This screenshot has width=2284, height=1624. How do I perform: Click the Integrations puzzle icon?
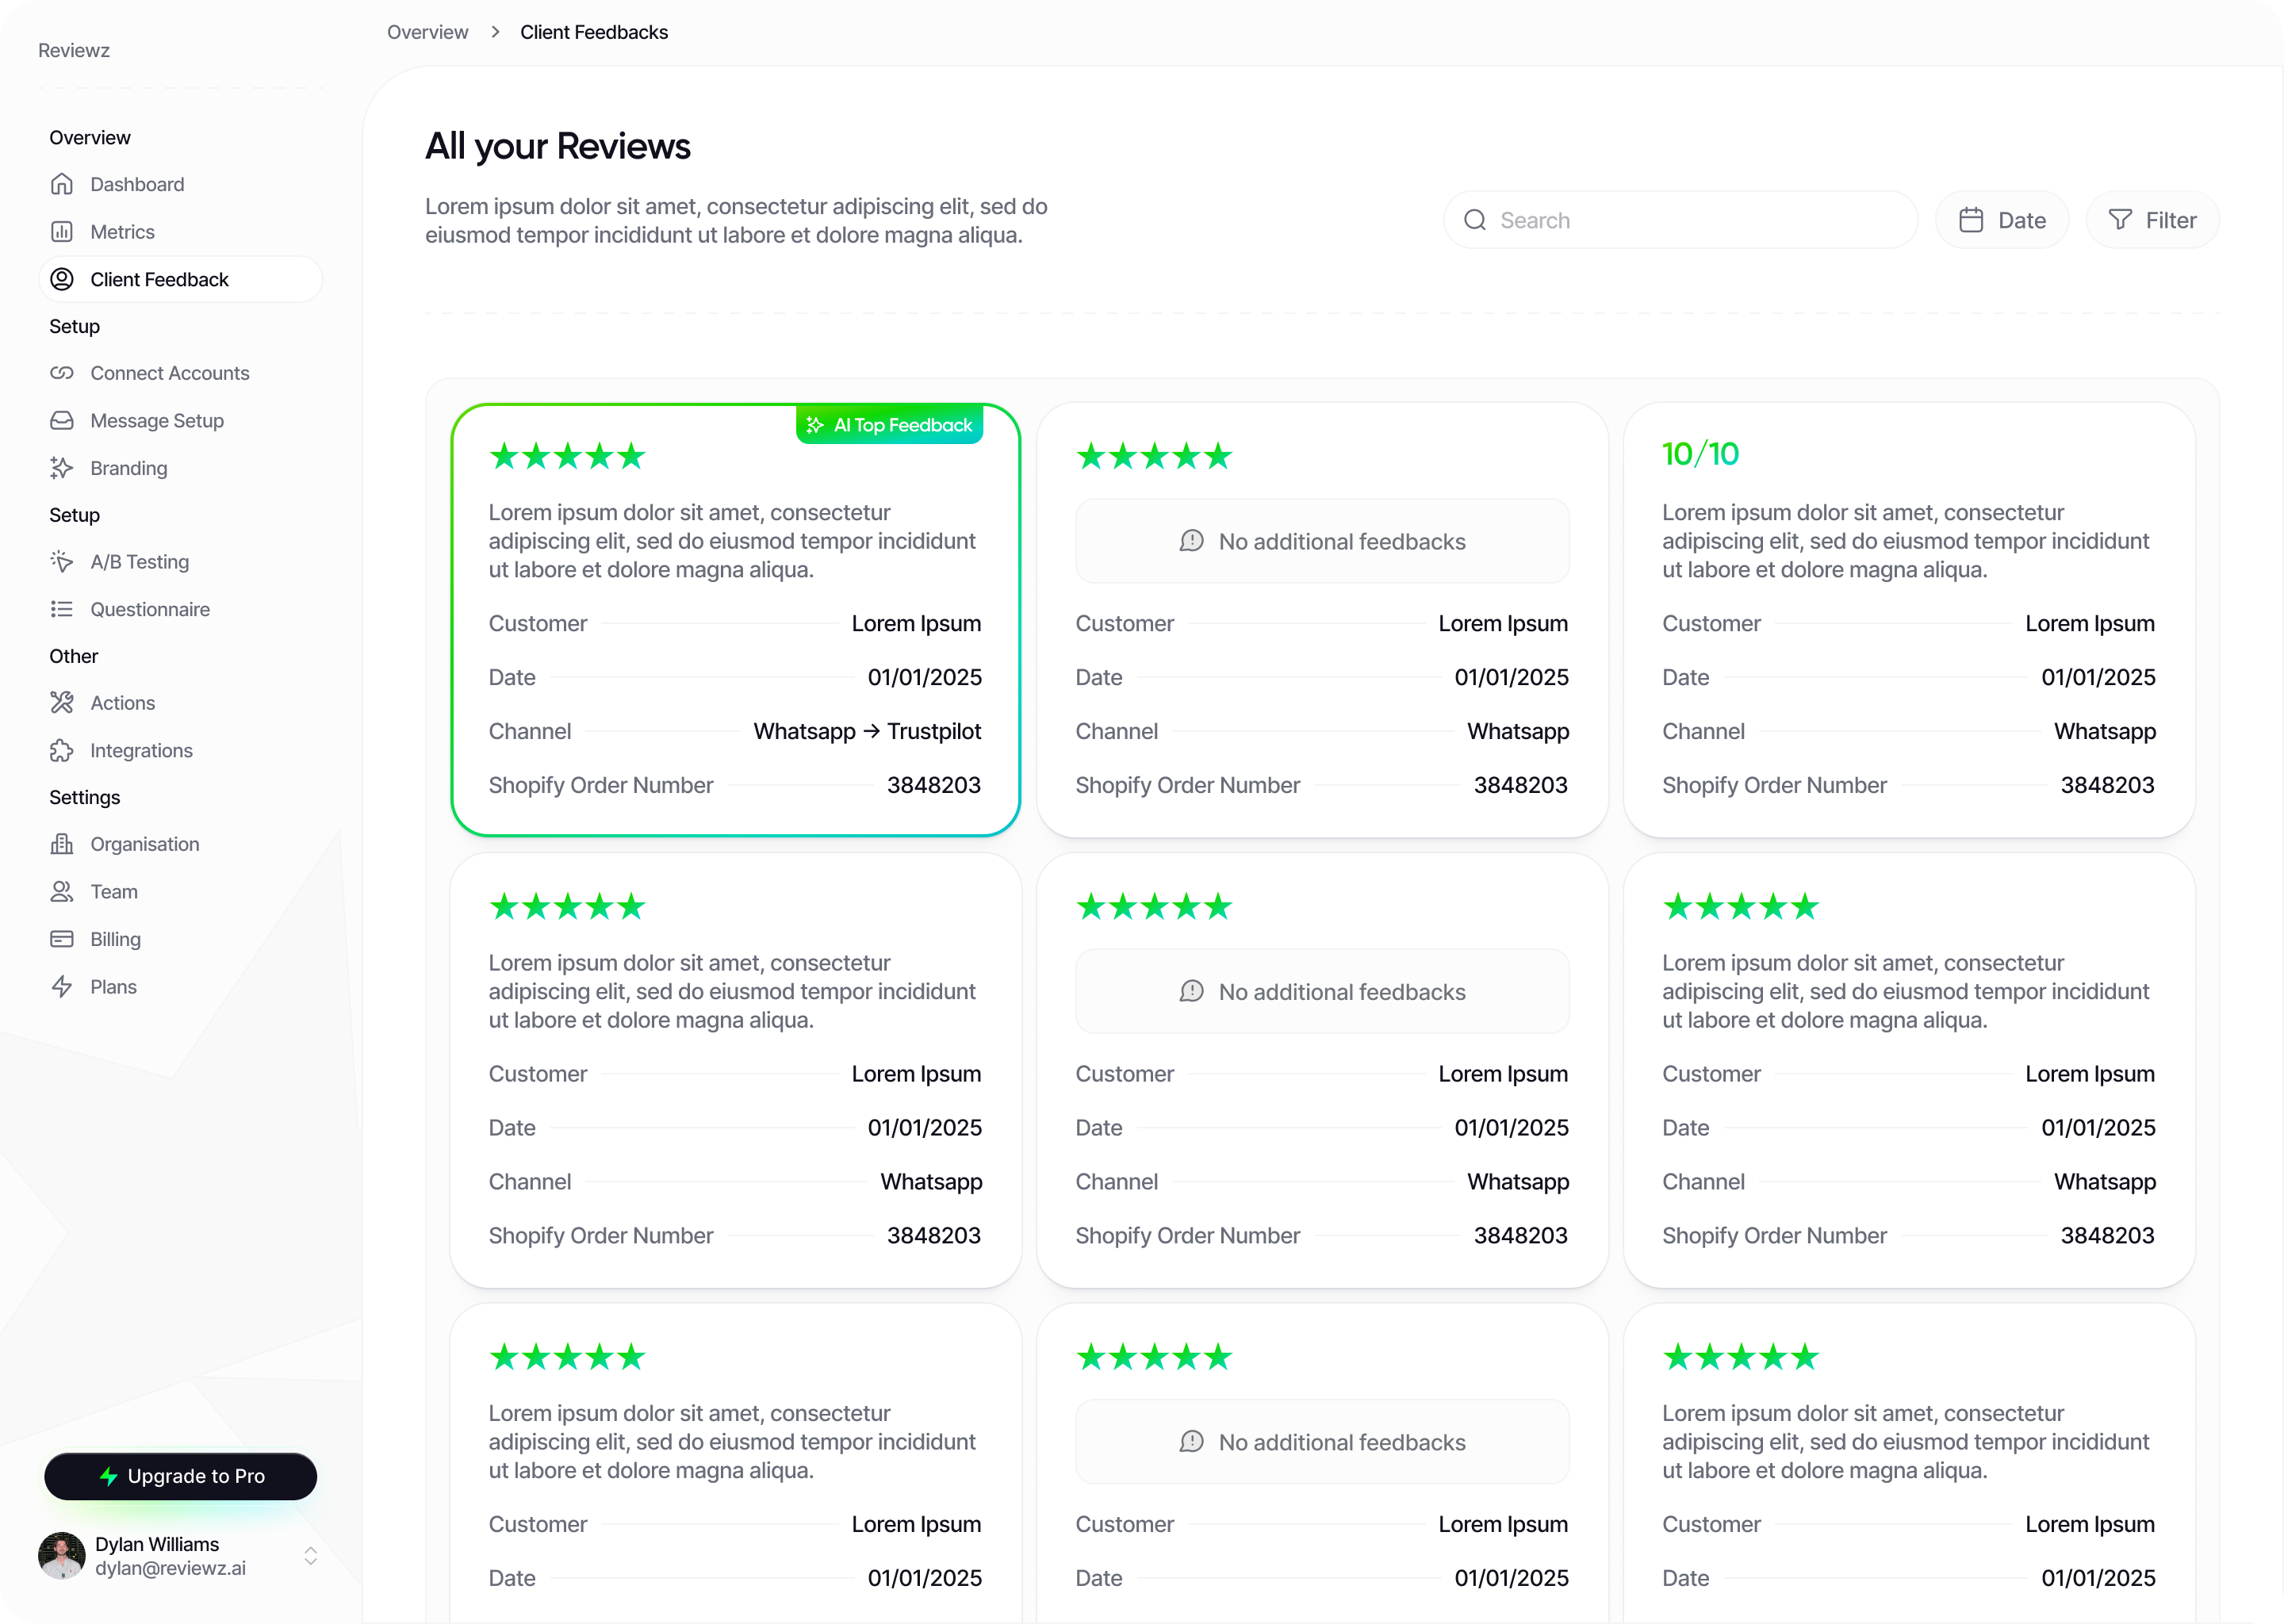(x=62, y=751)
